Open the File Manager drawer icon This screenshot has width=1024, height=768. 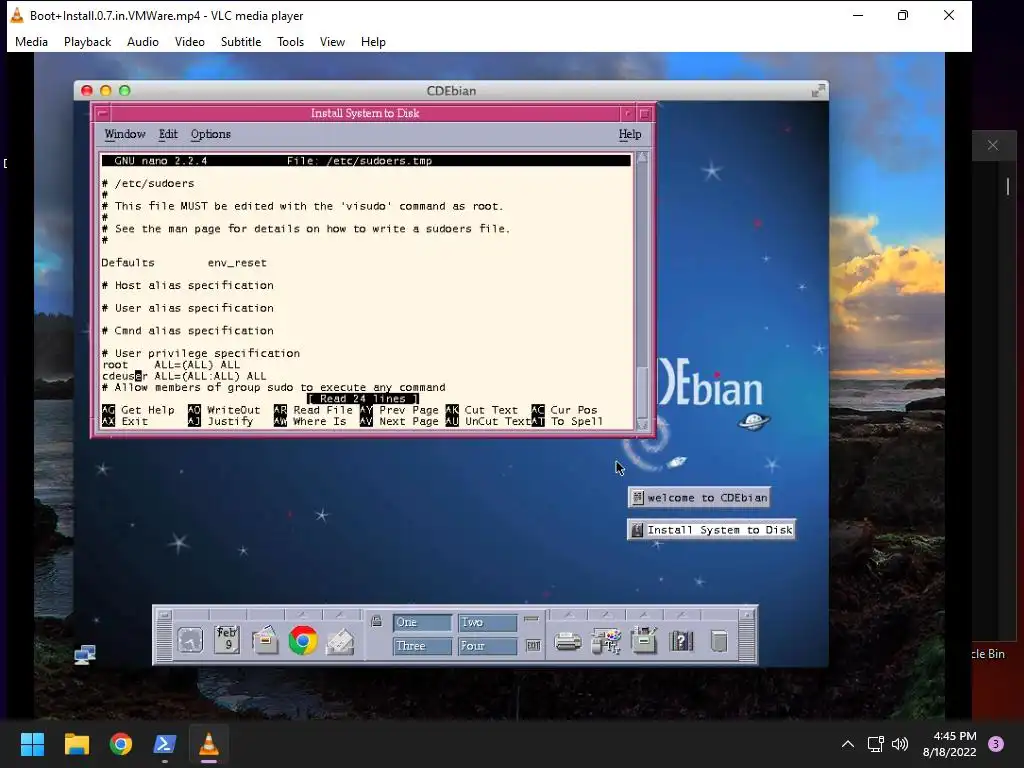(265, 640)
